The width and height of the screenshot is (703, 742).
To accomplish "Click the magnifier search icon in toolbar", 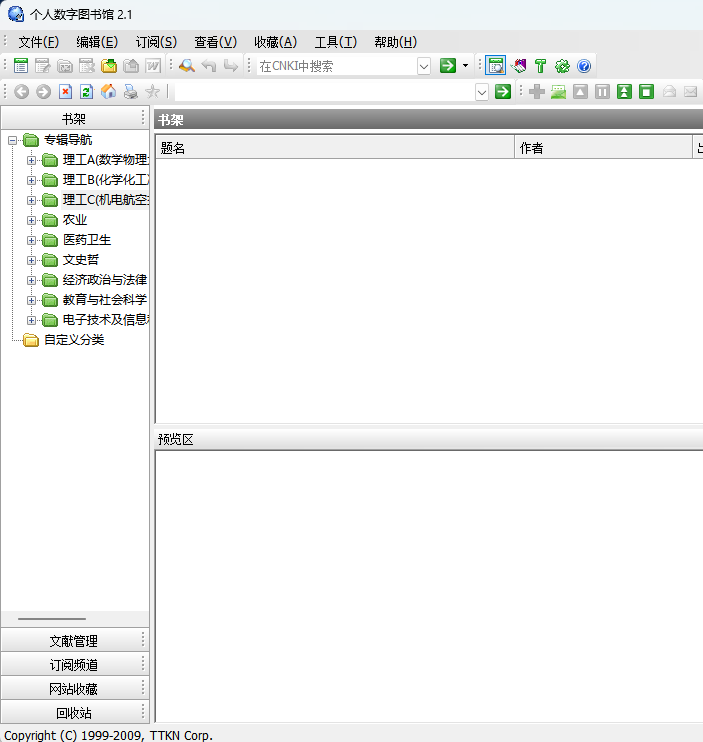I will [187, 66].
